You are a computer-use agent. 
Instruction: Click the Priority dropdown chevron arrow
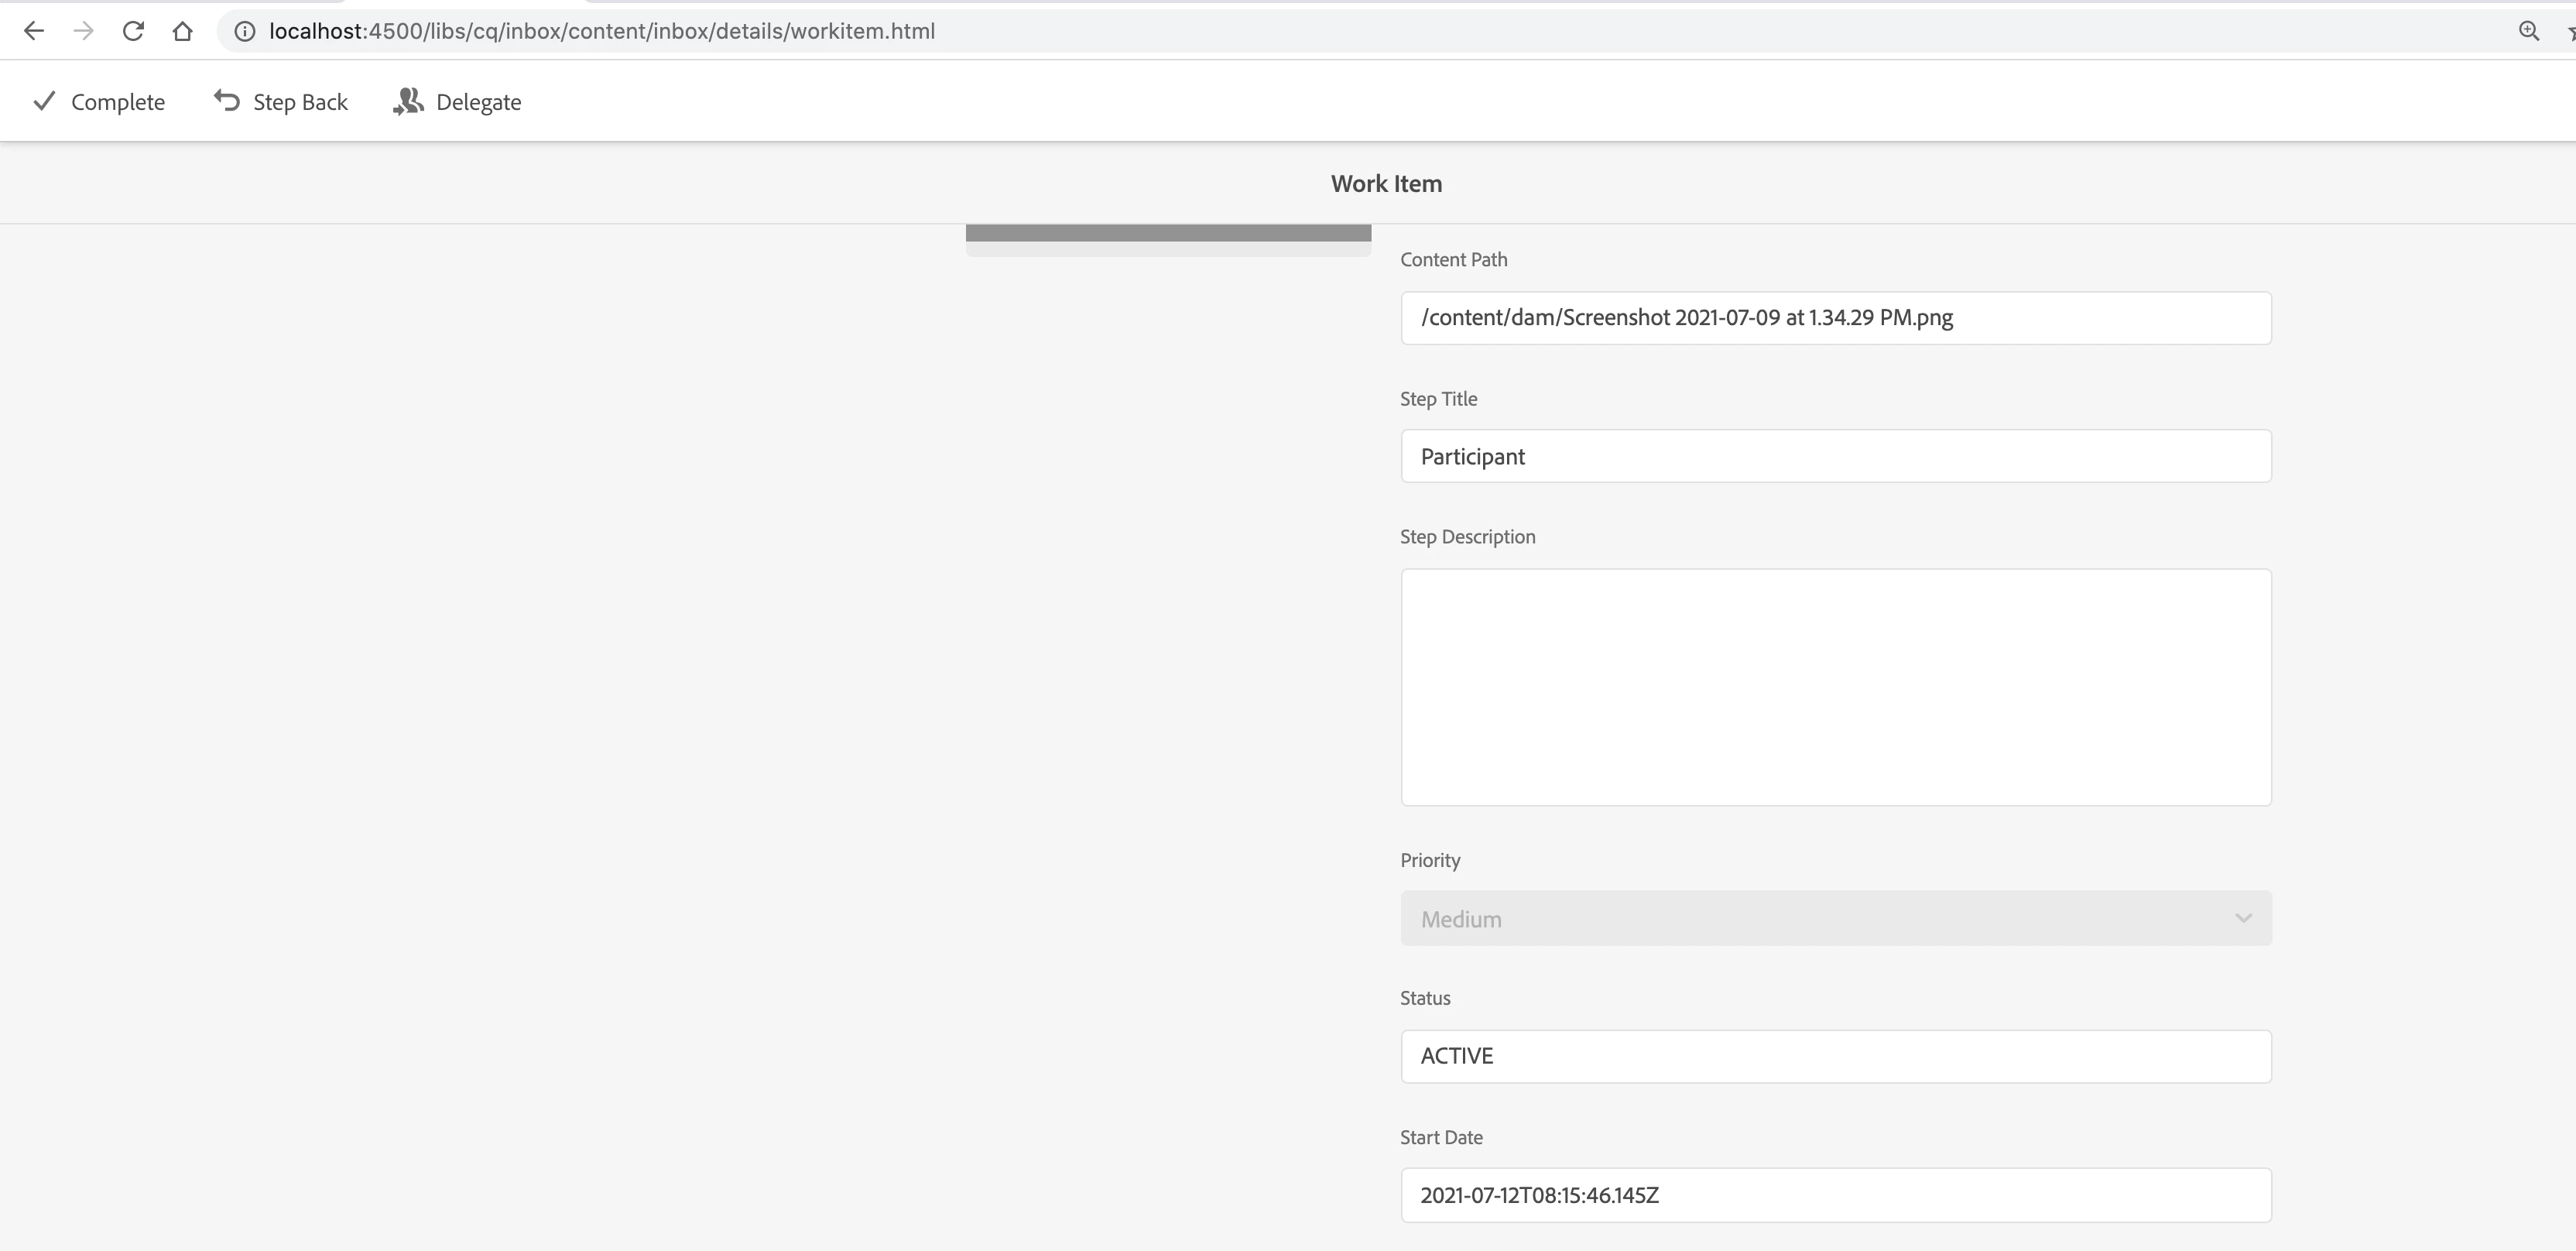[x=2243, y=918]
